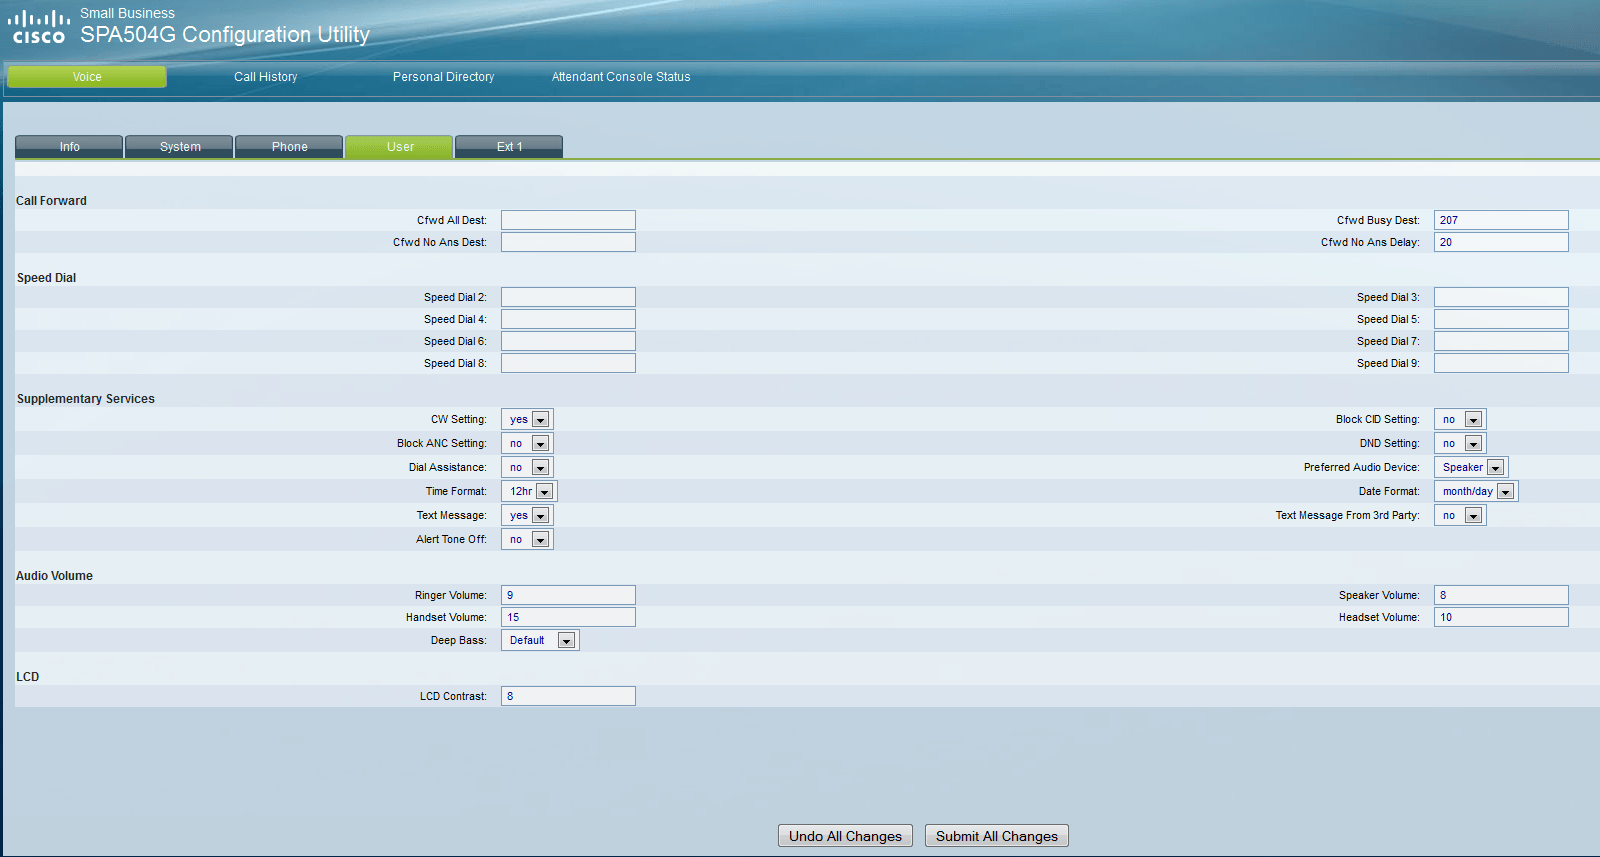Switch to Call History tab
The width and height of the screenshot is (1600, 857).
(x=266, y=77)
